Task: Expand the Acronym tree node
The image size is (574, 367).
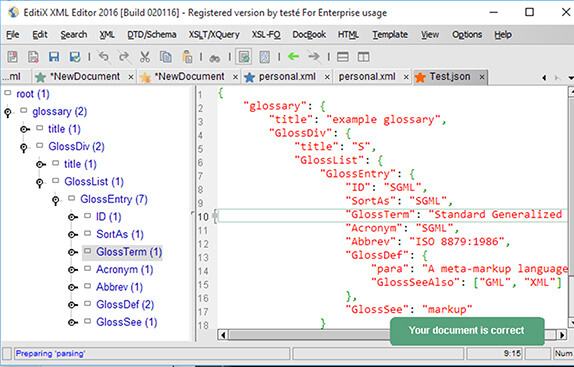Action: pos(72,270)
